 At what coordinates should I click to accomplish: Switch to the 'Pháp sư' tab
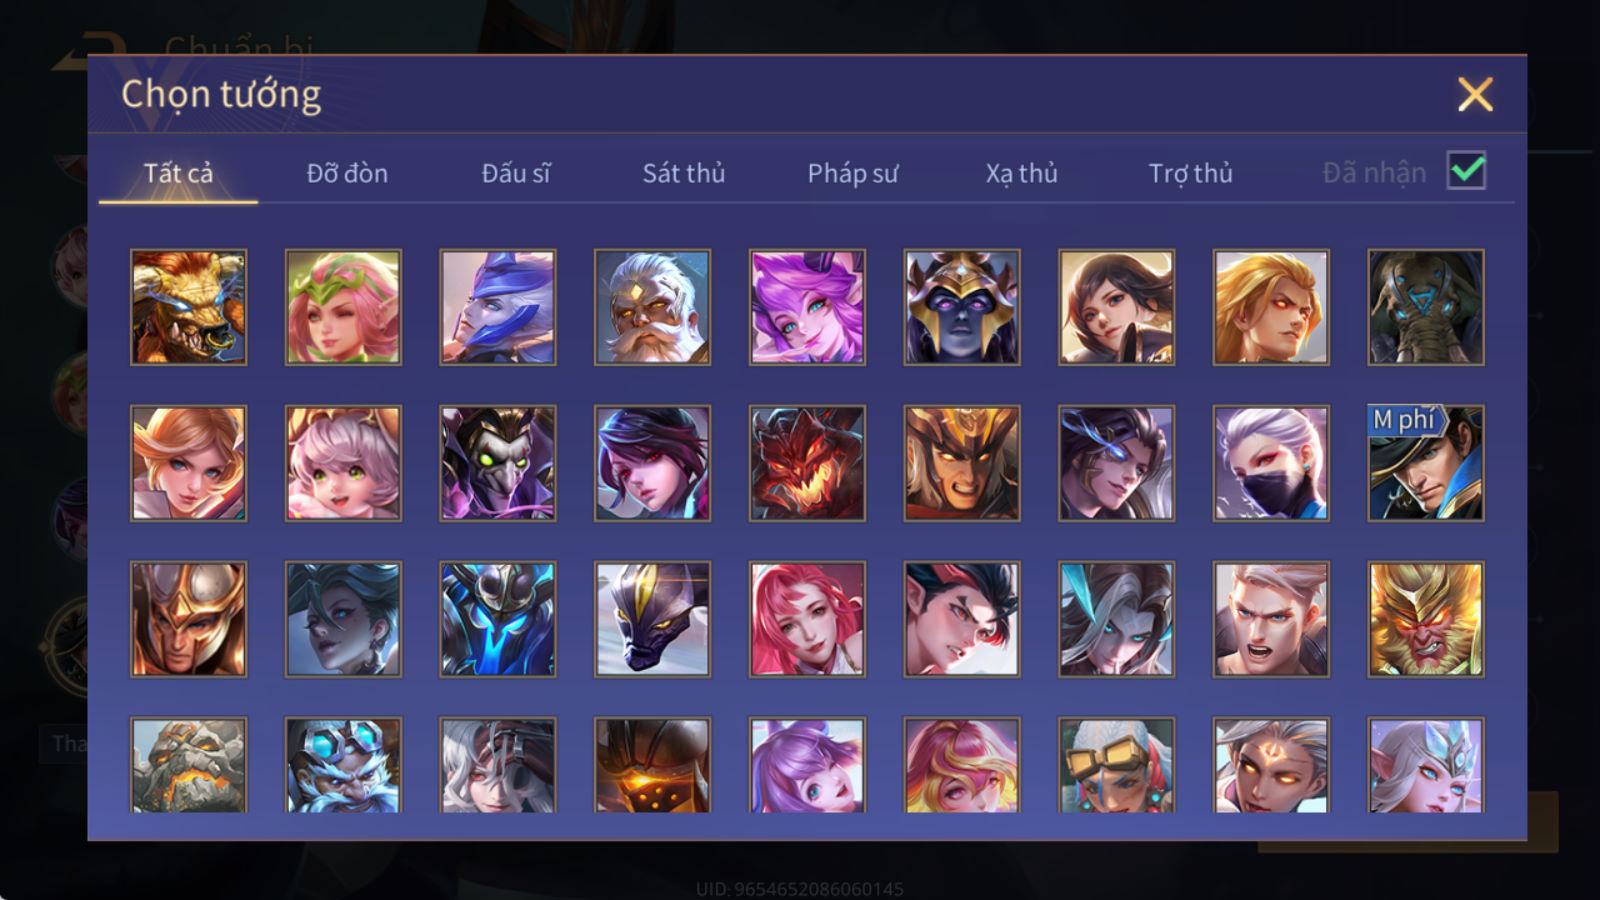(x=853, y=173)
